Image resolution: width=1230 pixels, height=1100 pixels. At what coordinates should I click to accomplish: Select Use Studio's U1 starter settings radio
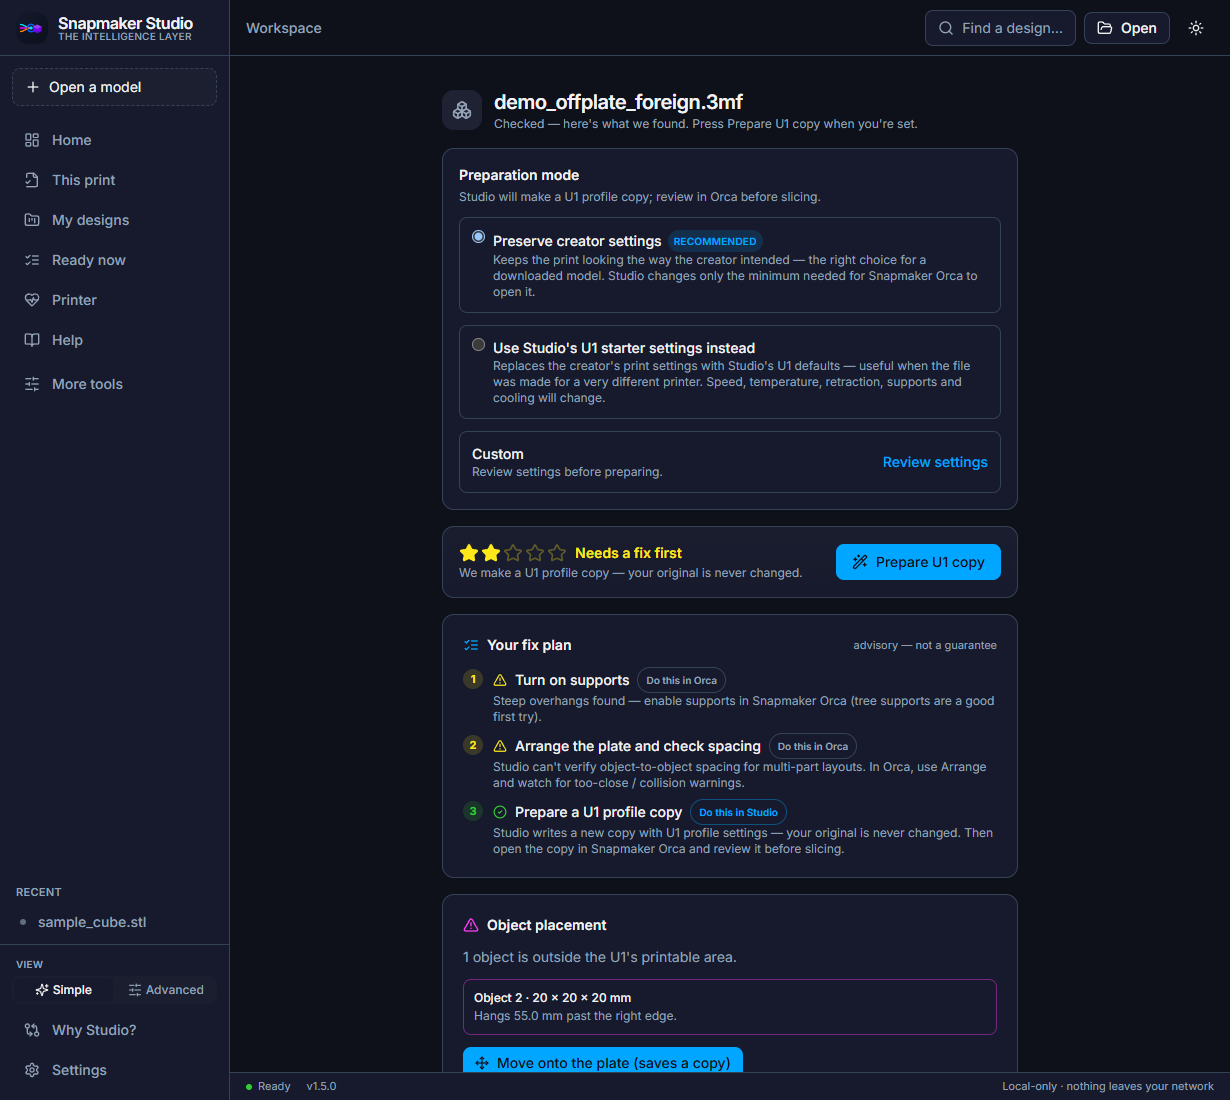(479, 344)
